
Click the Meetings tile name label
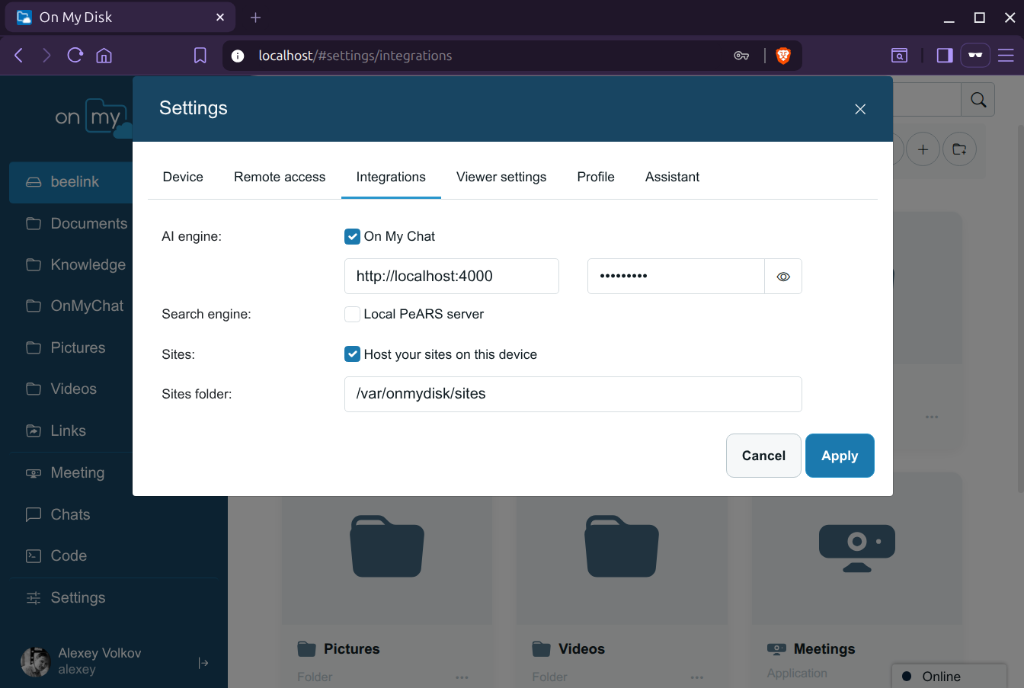coord(824,649)
